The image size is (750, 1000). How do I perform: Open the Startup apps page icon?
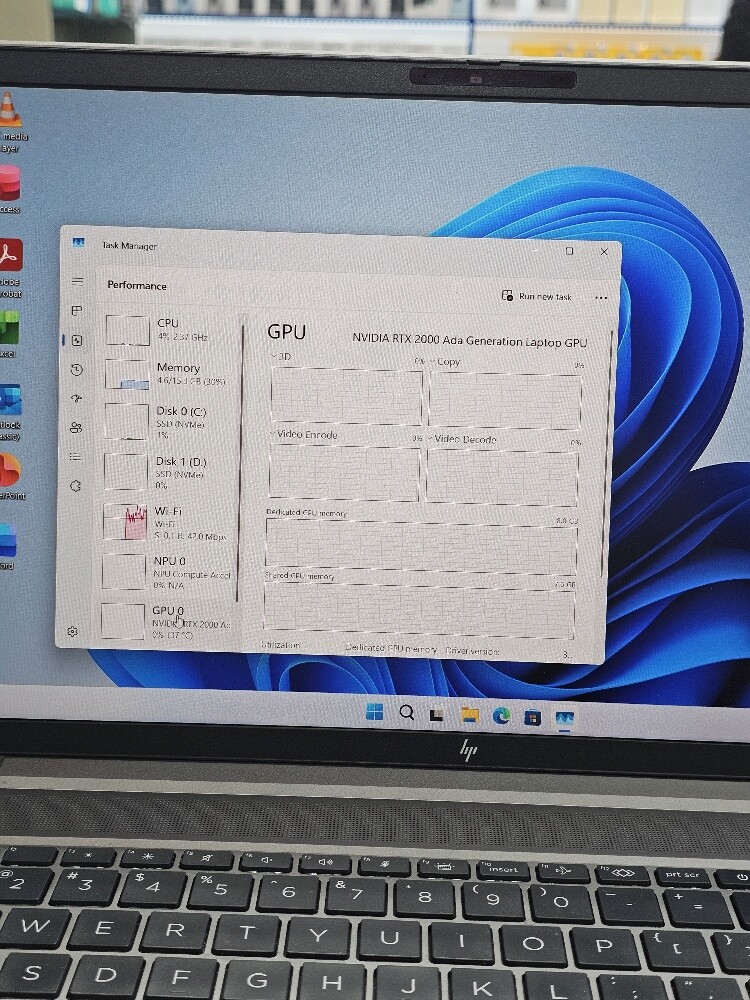tap(77, 399)
